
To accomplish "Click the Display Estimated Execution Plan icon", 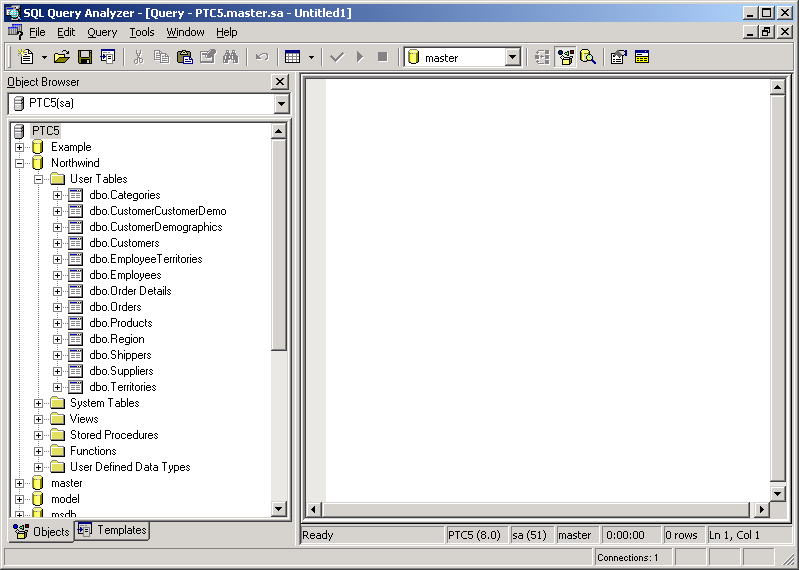I will coord(542,57).
